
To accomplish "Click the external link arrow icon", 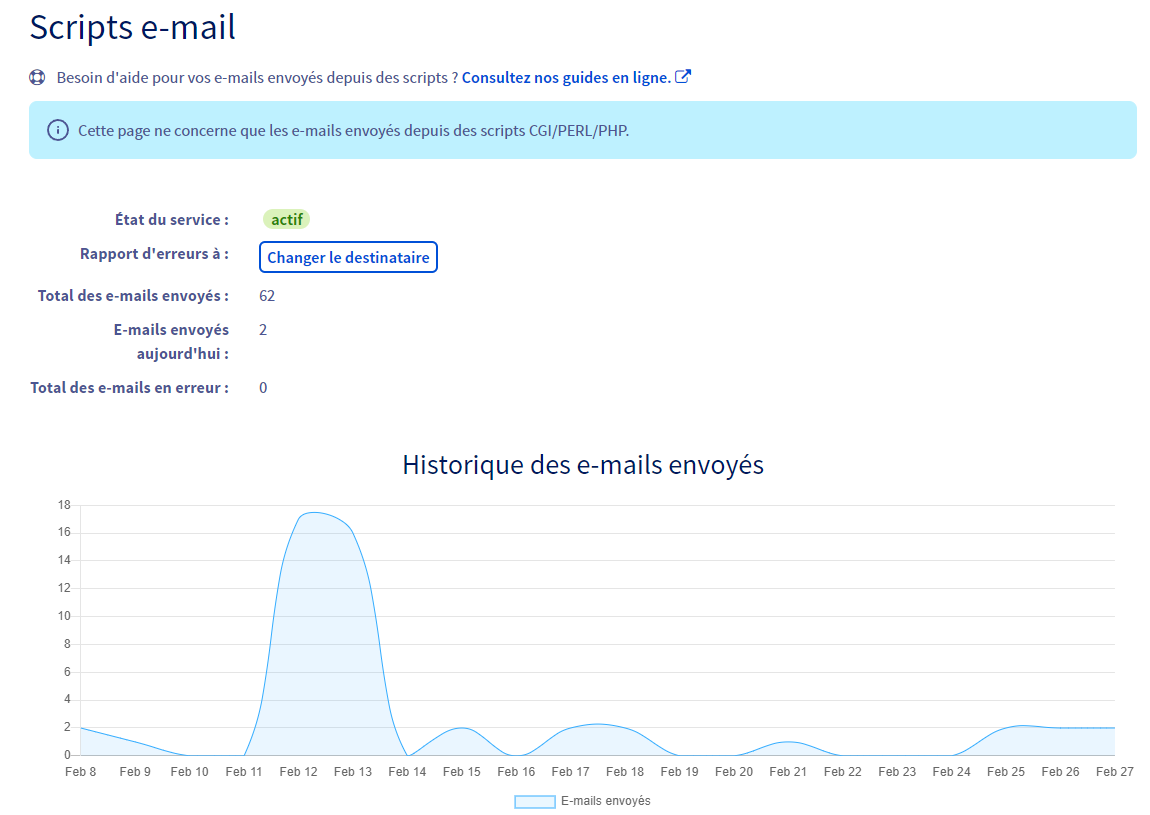I will pyautogui.click(x=683, y=77).
